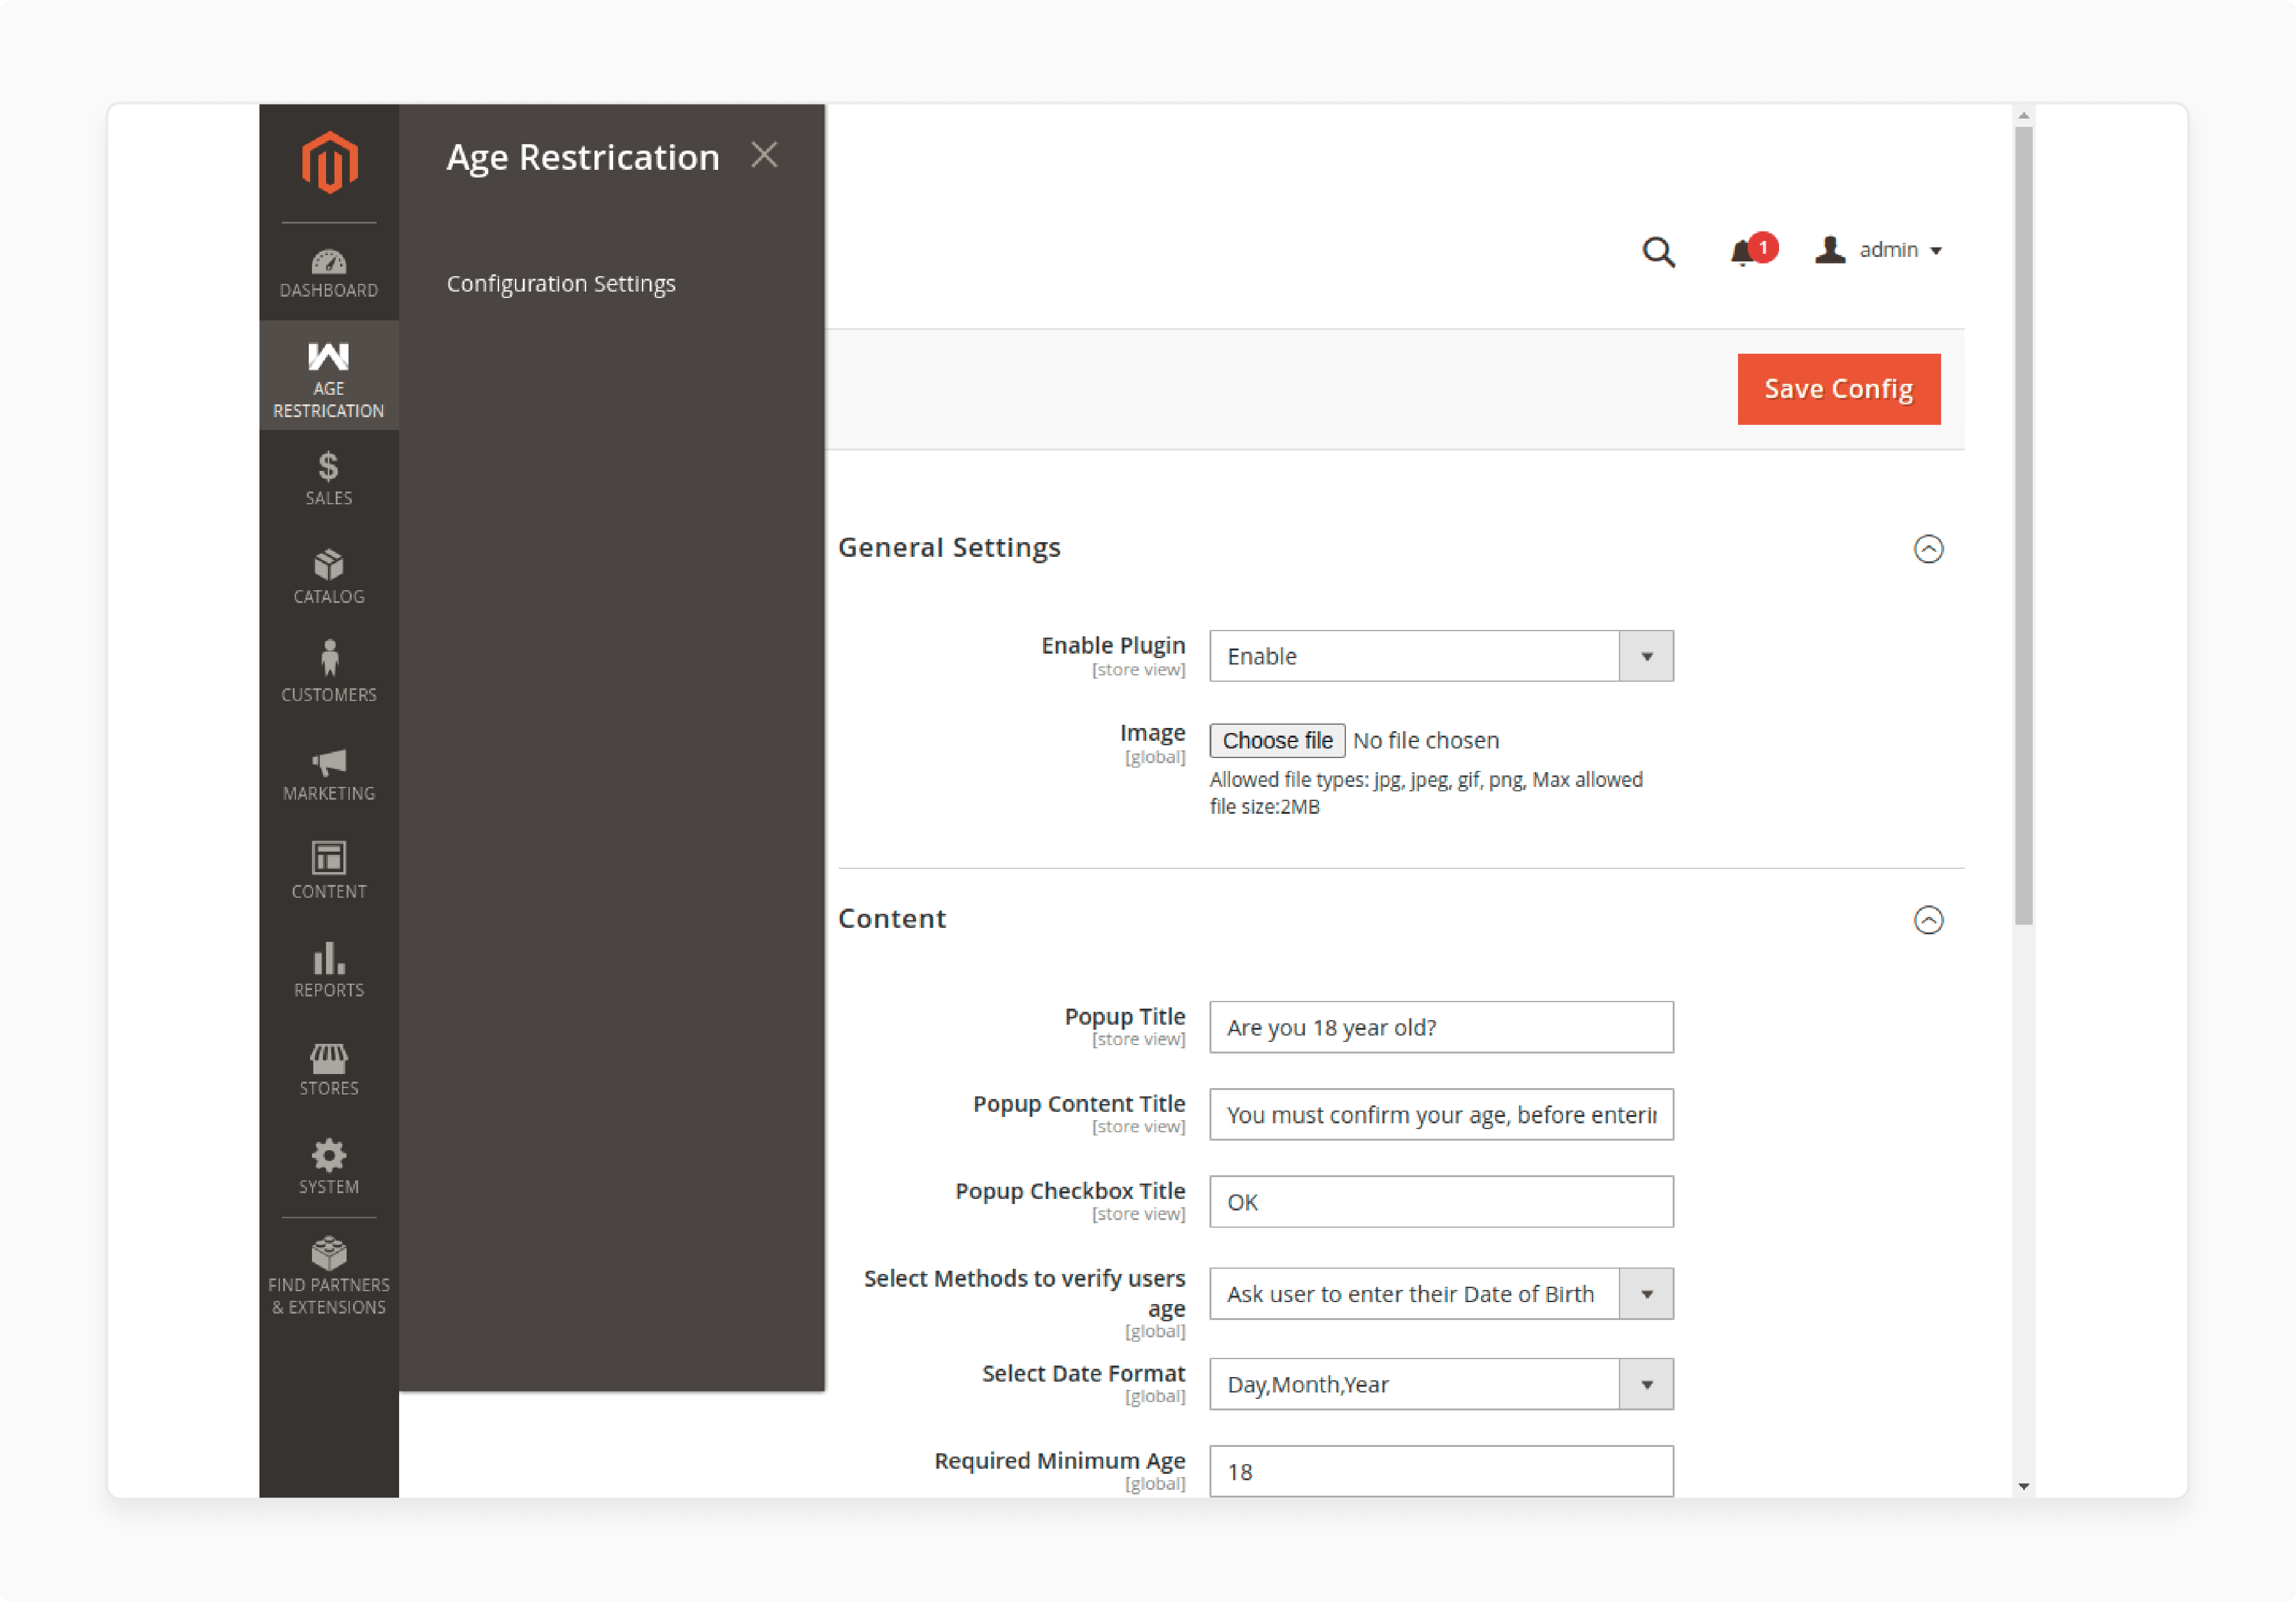The width and height of the screenshot is (2296, 1602).
Task: Click the vertical scrollbar thumb
Action: coord(2023,525)
